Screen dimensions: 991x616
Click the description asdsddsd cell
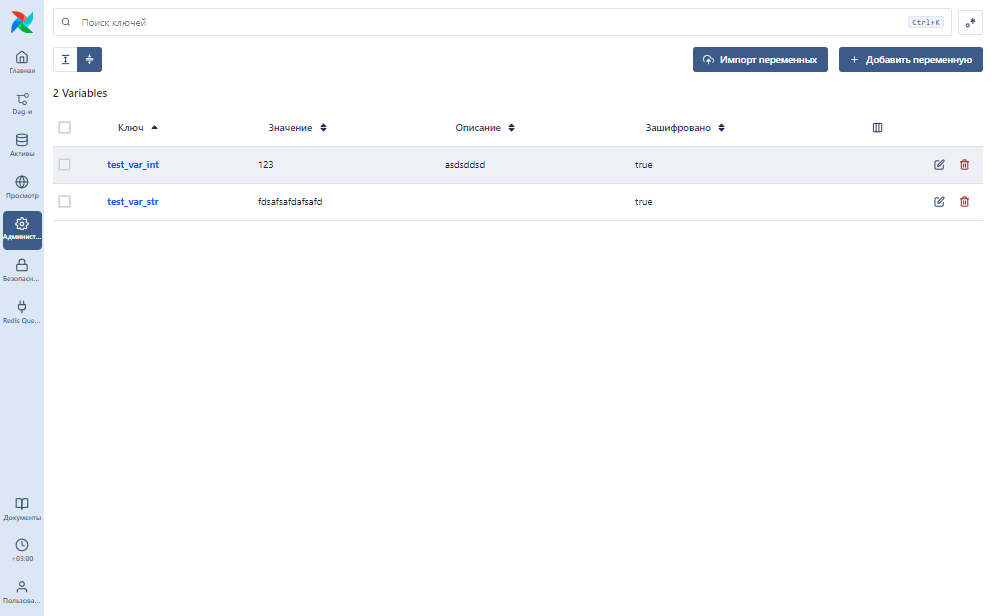click(465, 165)
